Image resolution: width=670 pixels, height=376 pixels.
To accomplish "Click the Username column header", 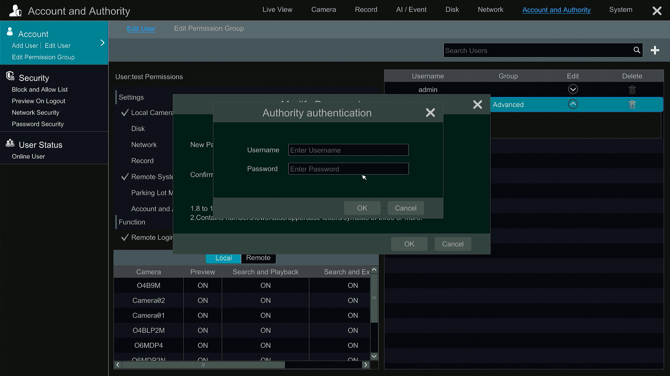I will point(428,76).
